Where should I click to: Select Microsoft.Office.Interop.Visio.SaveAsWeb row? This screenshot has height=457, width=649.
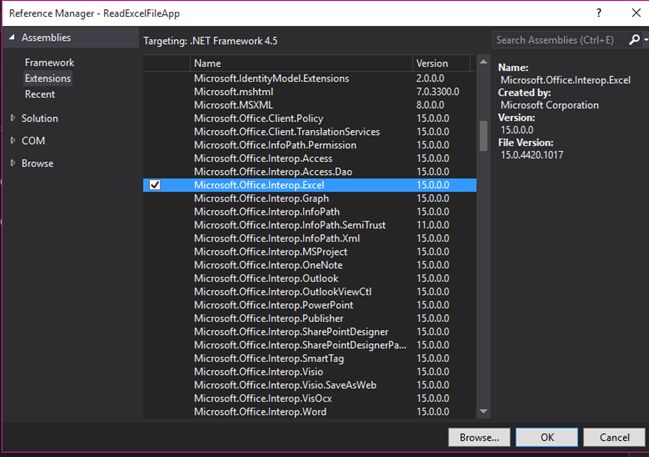tap(310, 385)
